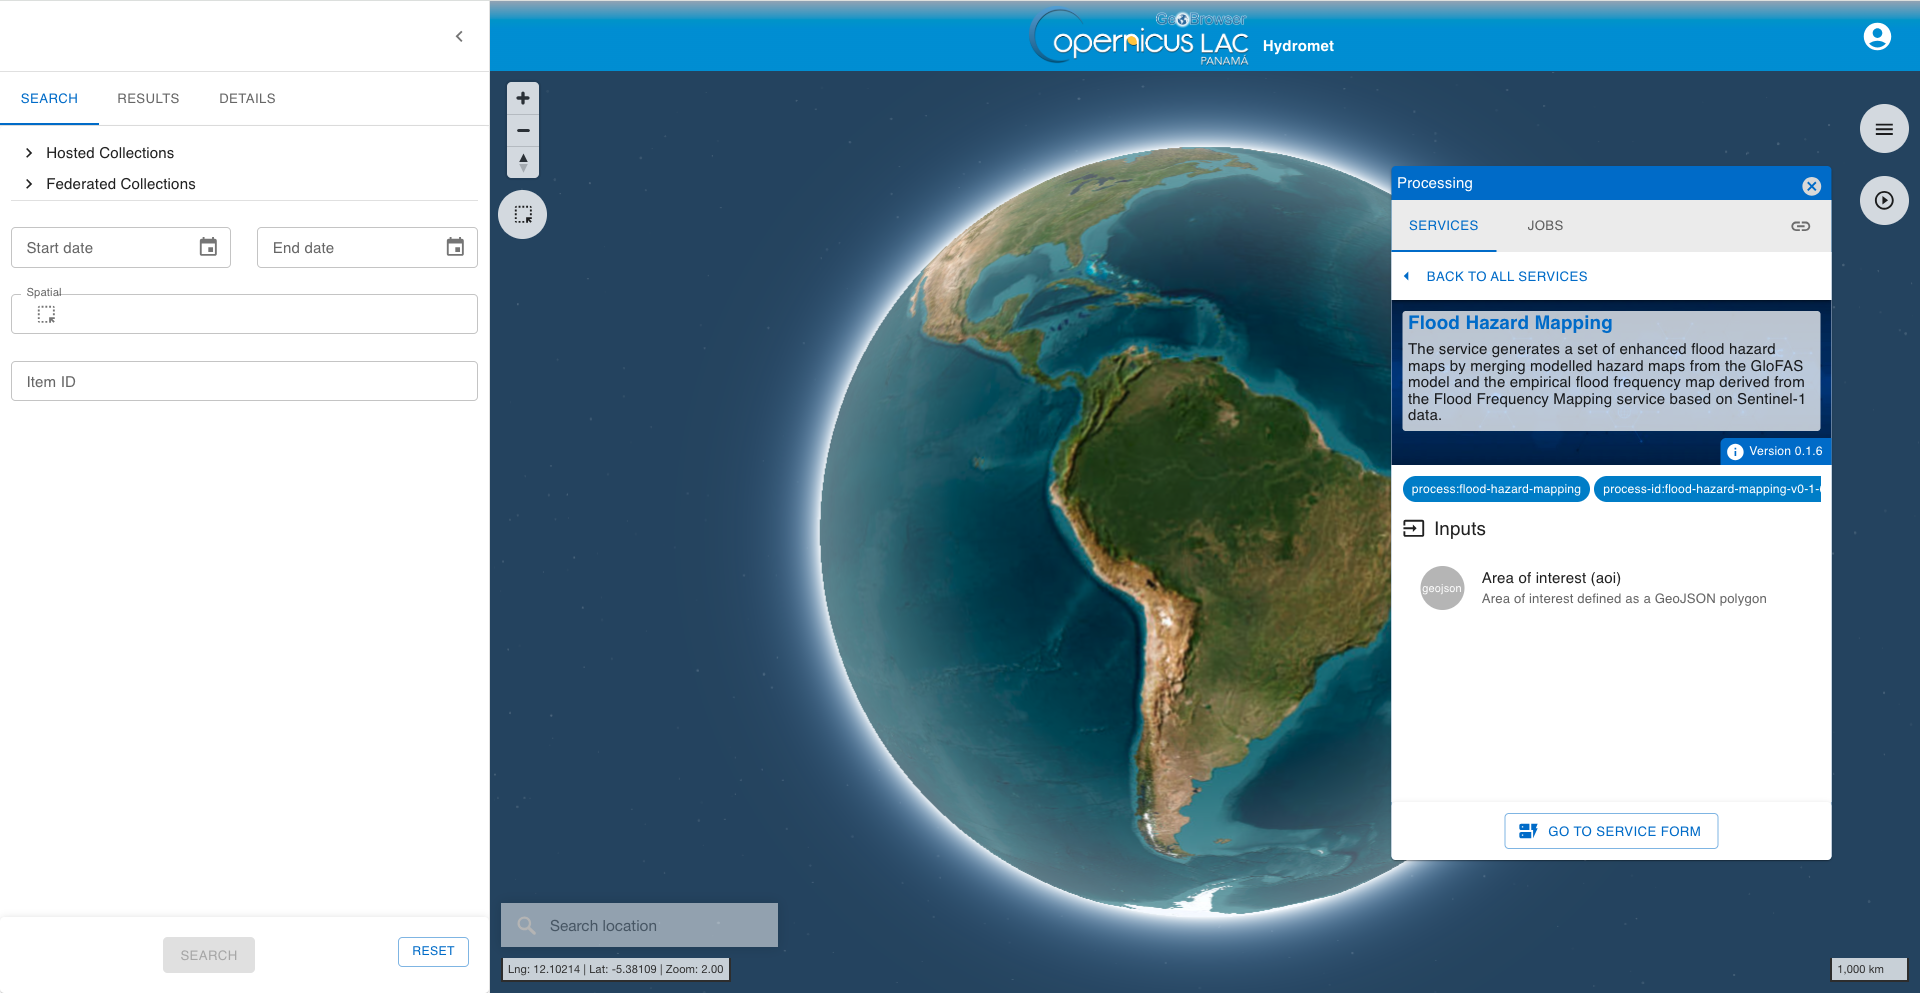Expand Federated Collections

(110, 184)
